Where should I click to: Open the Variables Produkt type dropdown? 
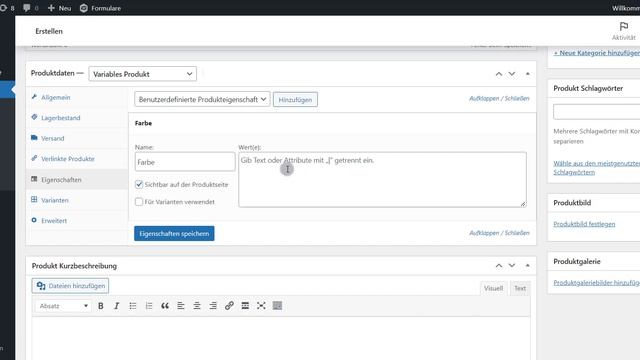point(142,74)
